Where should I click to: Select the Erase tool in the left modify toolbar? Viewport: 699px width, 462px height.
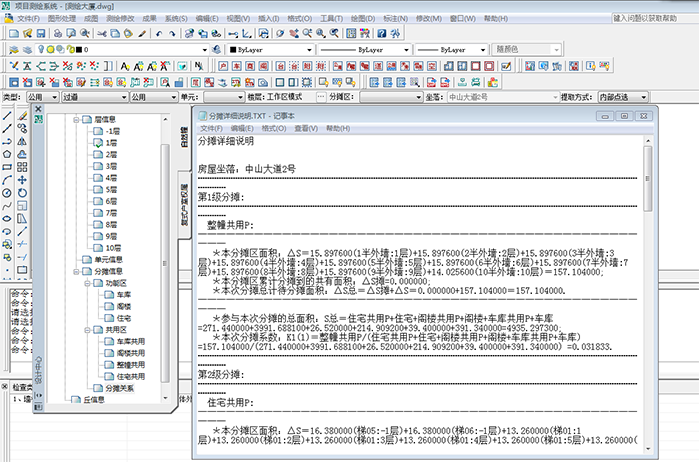coord(22,116)
